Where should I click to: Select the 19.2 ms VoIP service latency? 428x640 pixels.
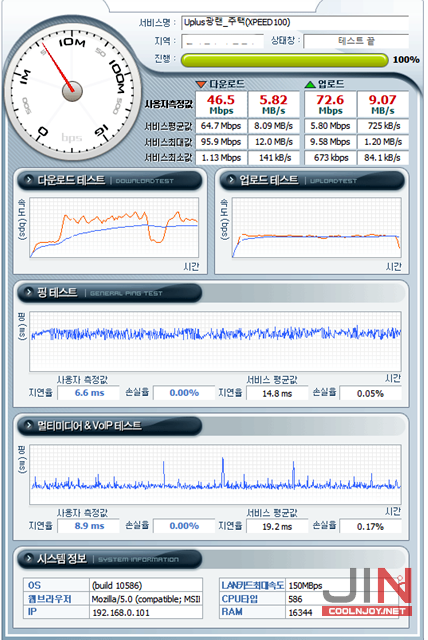[x=277, y=527]
